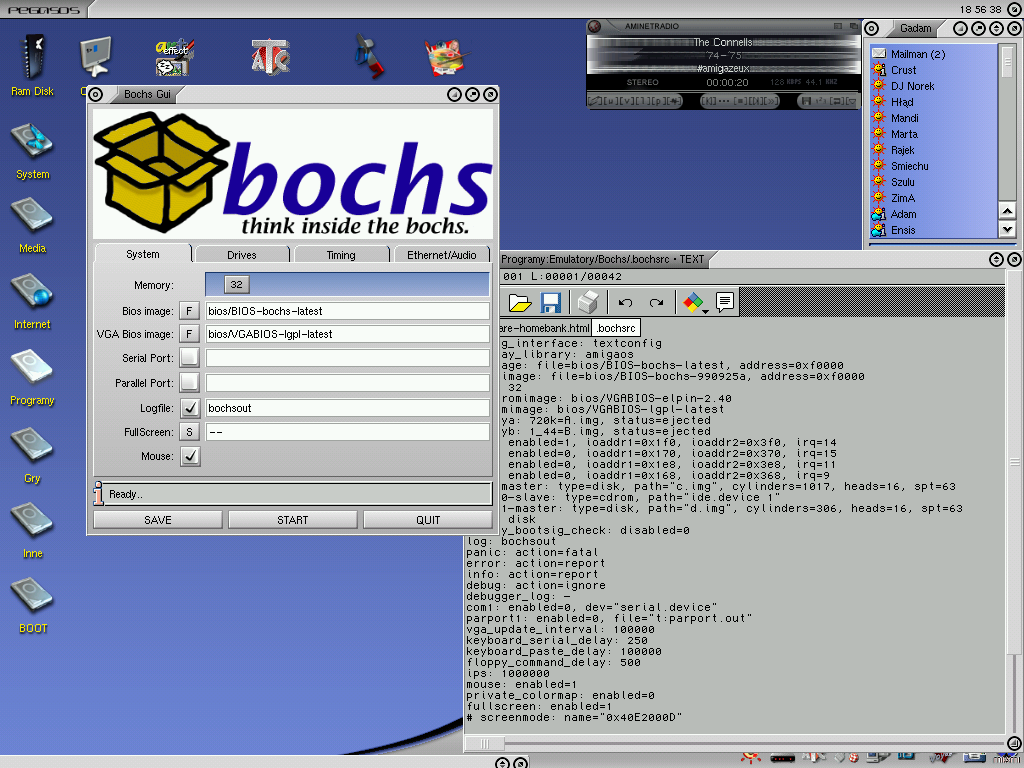Click the undo arrow in editor toolbar
The height and width of the screenshot is (768, 1024).
(626, 302)
